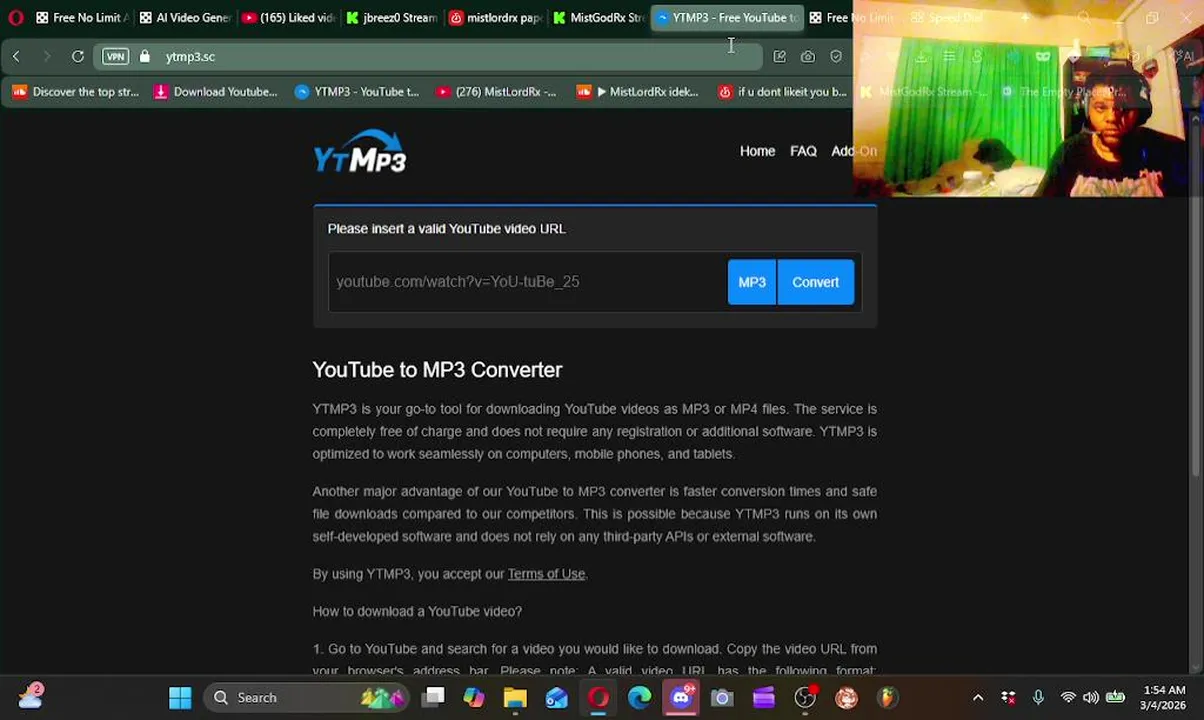Open the shield ad blocker icon
Viewport: 1204px width, 720px height.
[836, 57]
